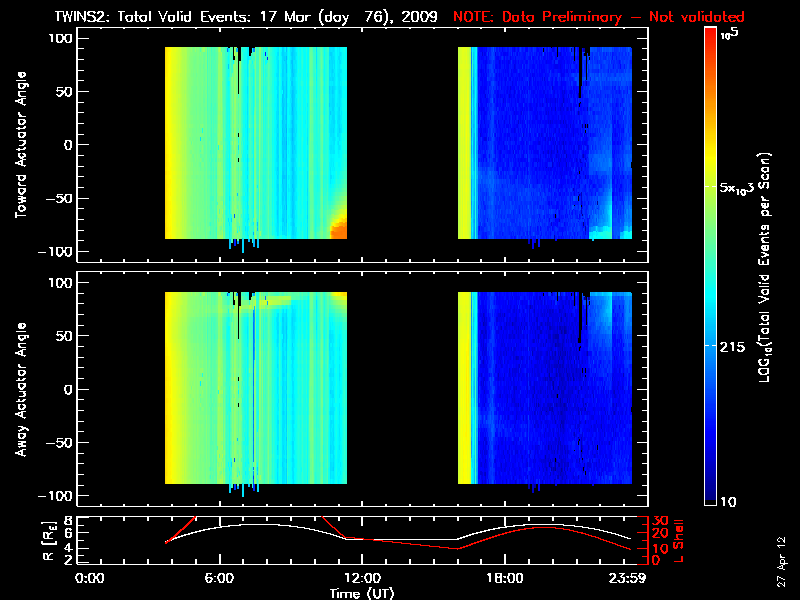The height and width of the screenshot is (600, 800).
Task: Click the 0:00 time tick label
Action: tap(90, 578)
